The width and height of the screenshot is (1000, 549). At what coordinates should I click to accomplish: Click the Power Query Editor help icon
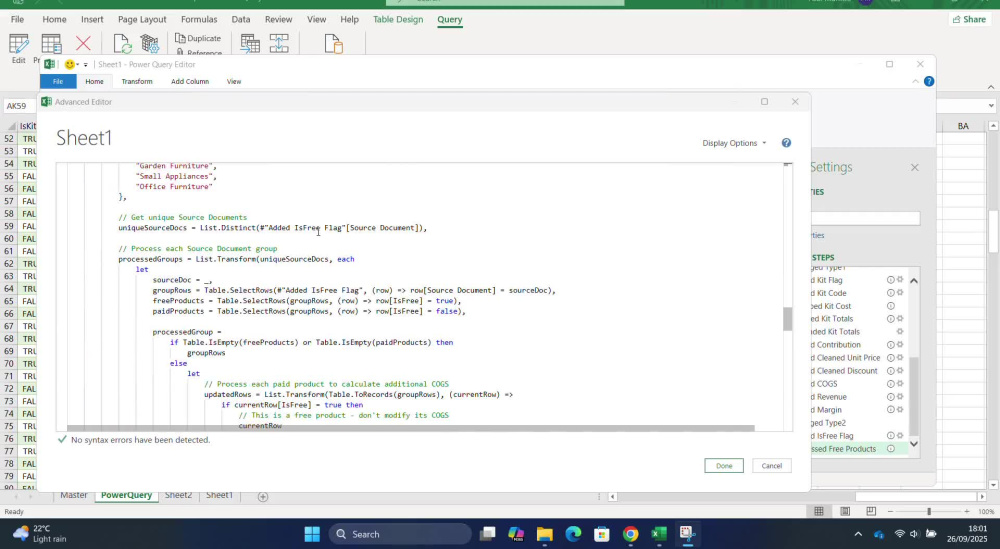(x=929, y=81)
